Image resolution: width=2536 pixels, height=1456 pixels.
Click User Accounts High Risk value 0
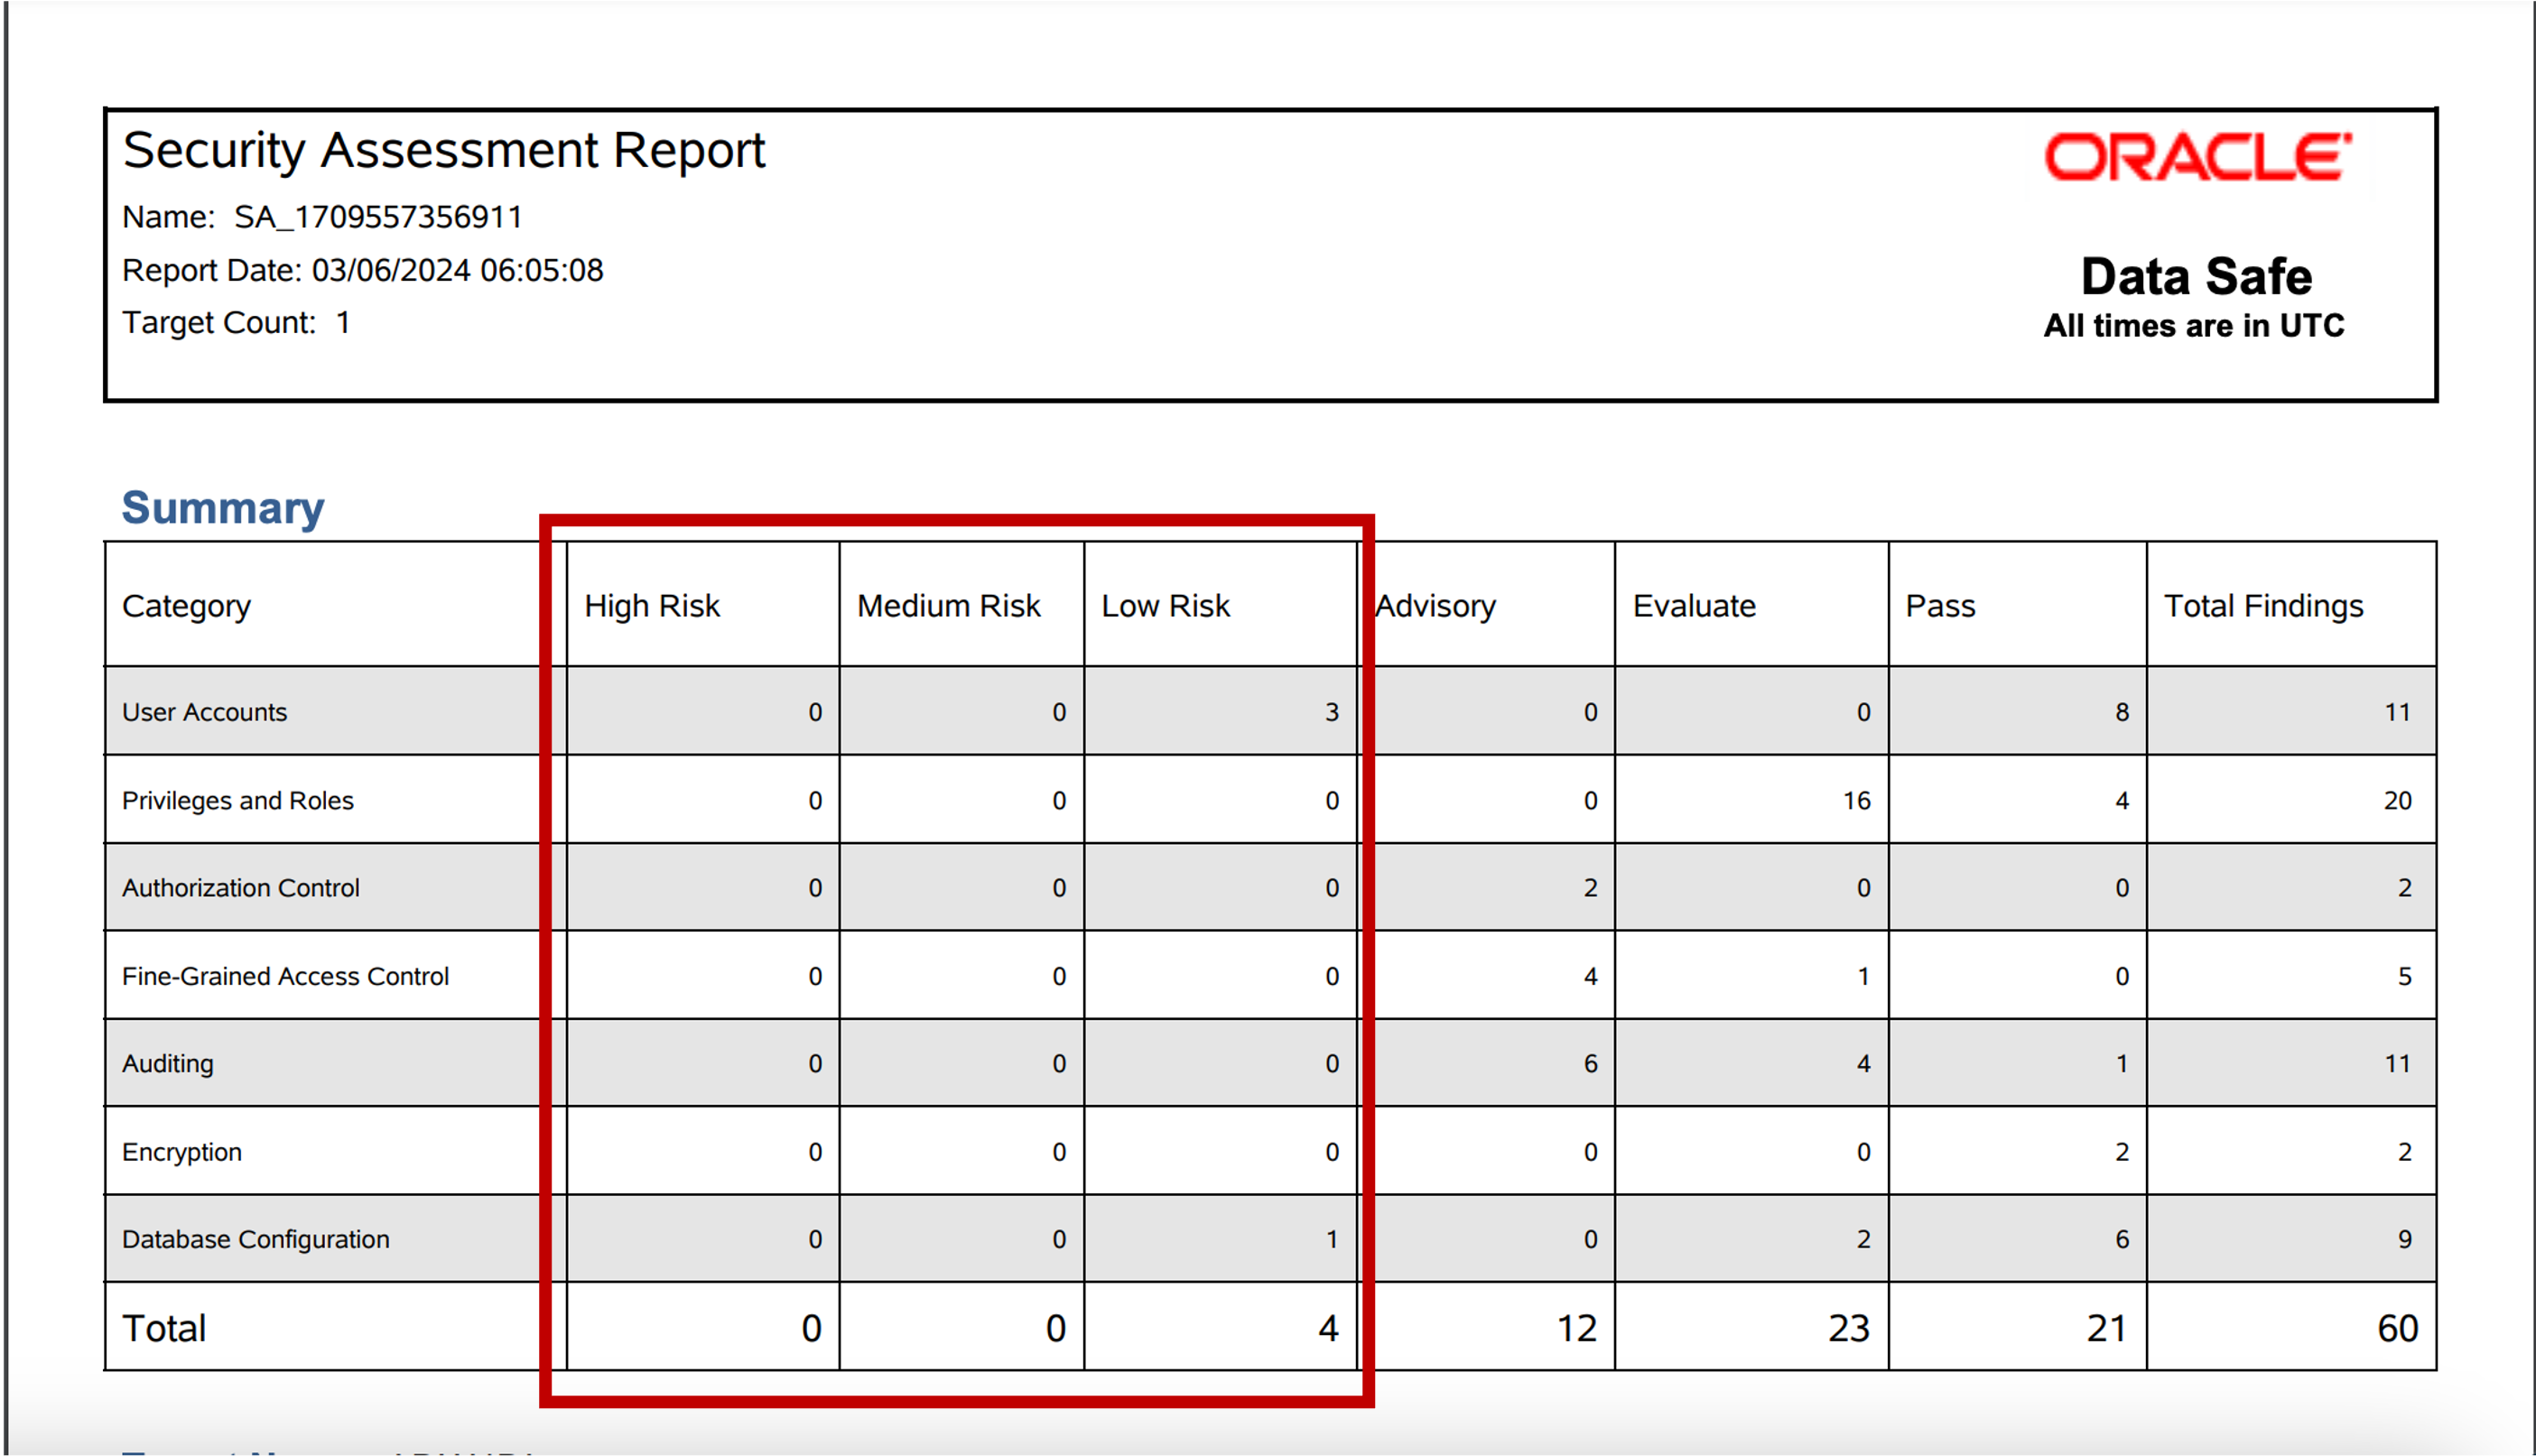pos(815,712)
